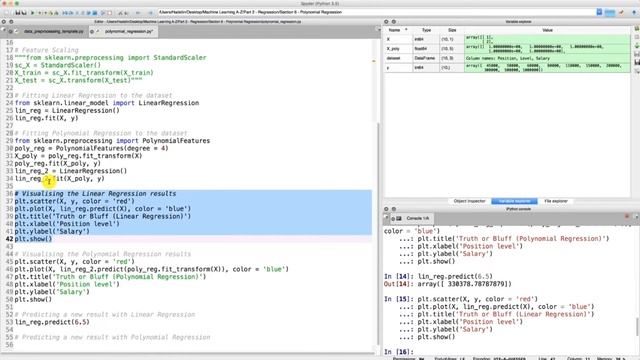640x360 pixels.
Task: Open dataset 'Column names: Position, Level, Salary' cell
Action: [547, 58]
